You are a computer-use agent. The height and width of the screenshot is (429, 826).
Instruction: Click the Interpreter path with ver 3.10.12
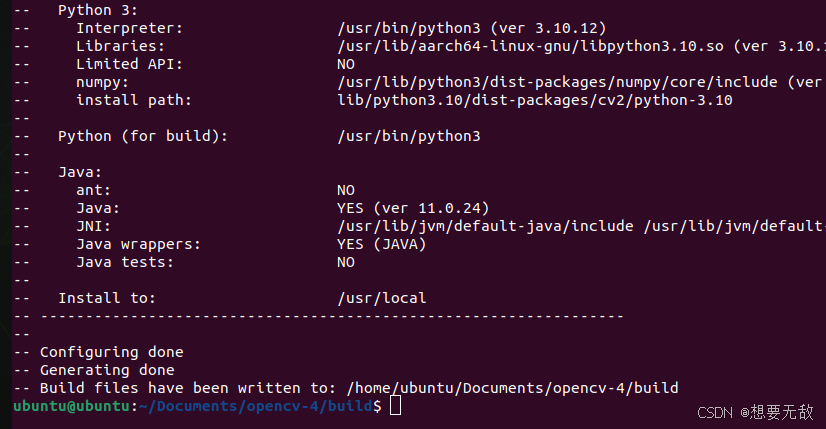(x=472, y=28)
